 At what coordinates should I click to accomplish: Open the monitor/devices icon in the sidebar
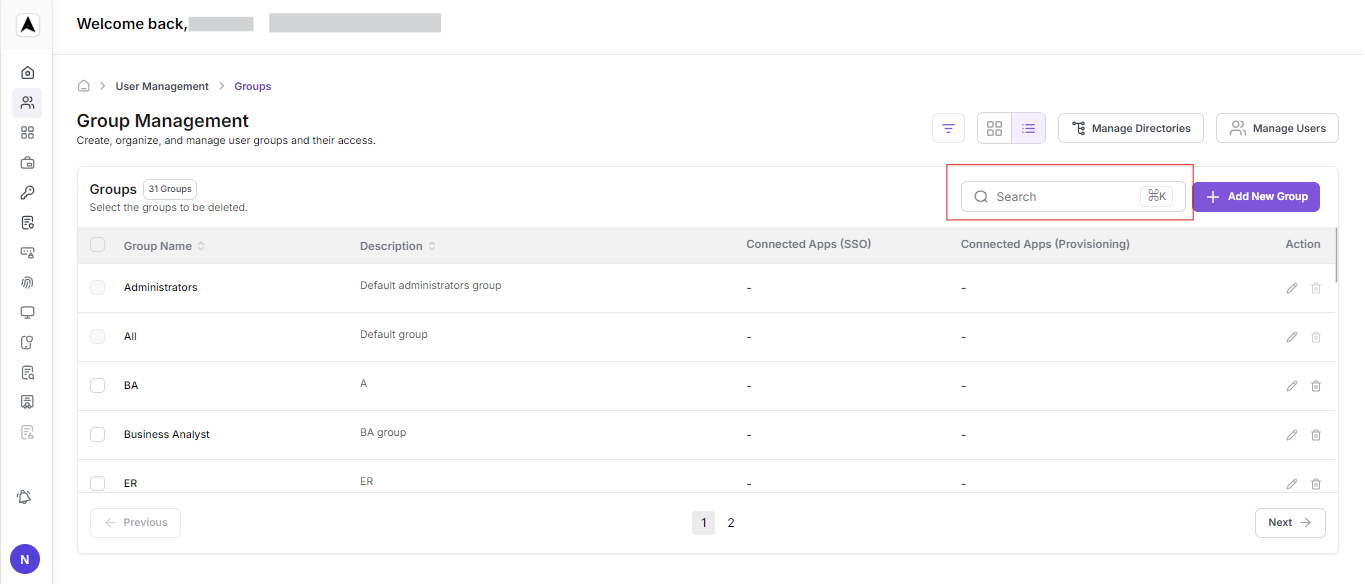pos(27,312)
